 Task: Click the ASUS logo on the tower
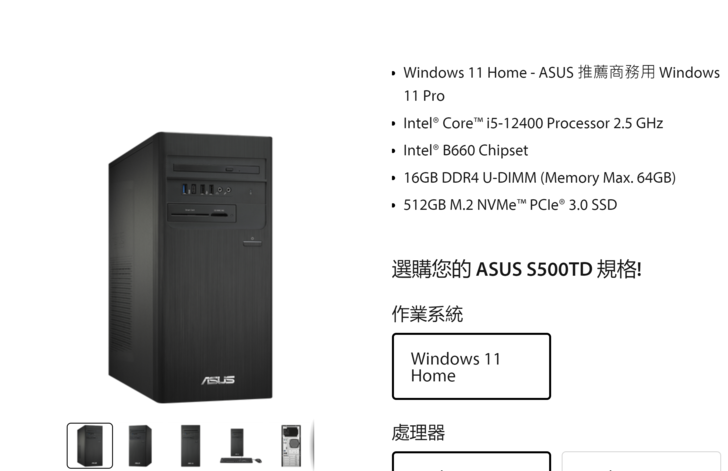(218, 380)
